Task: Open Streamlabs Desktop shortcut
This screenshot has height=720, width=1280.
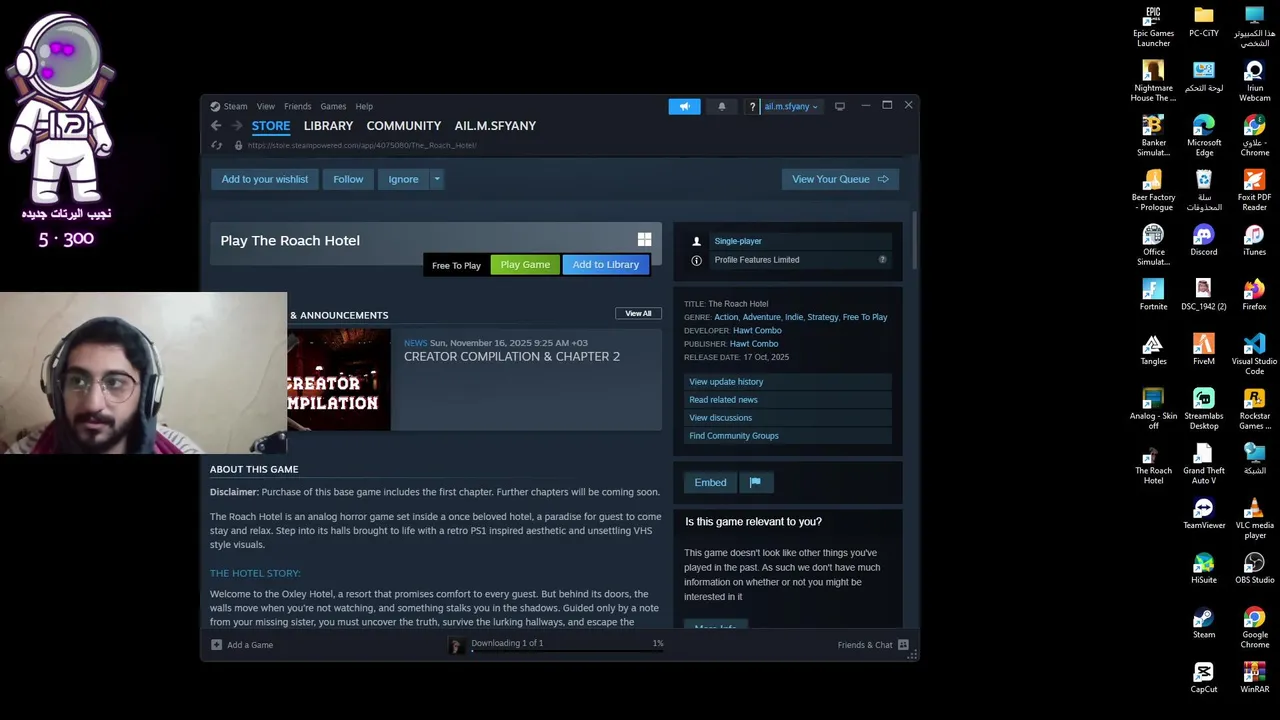Action: [1204, 409]
